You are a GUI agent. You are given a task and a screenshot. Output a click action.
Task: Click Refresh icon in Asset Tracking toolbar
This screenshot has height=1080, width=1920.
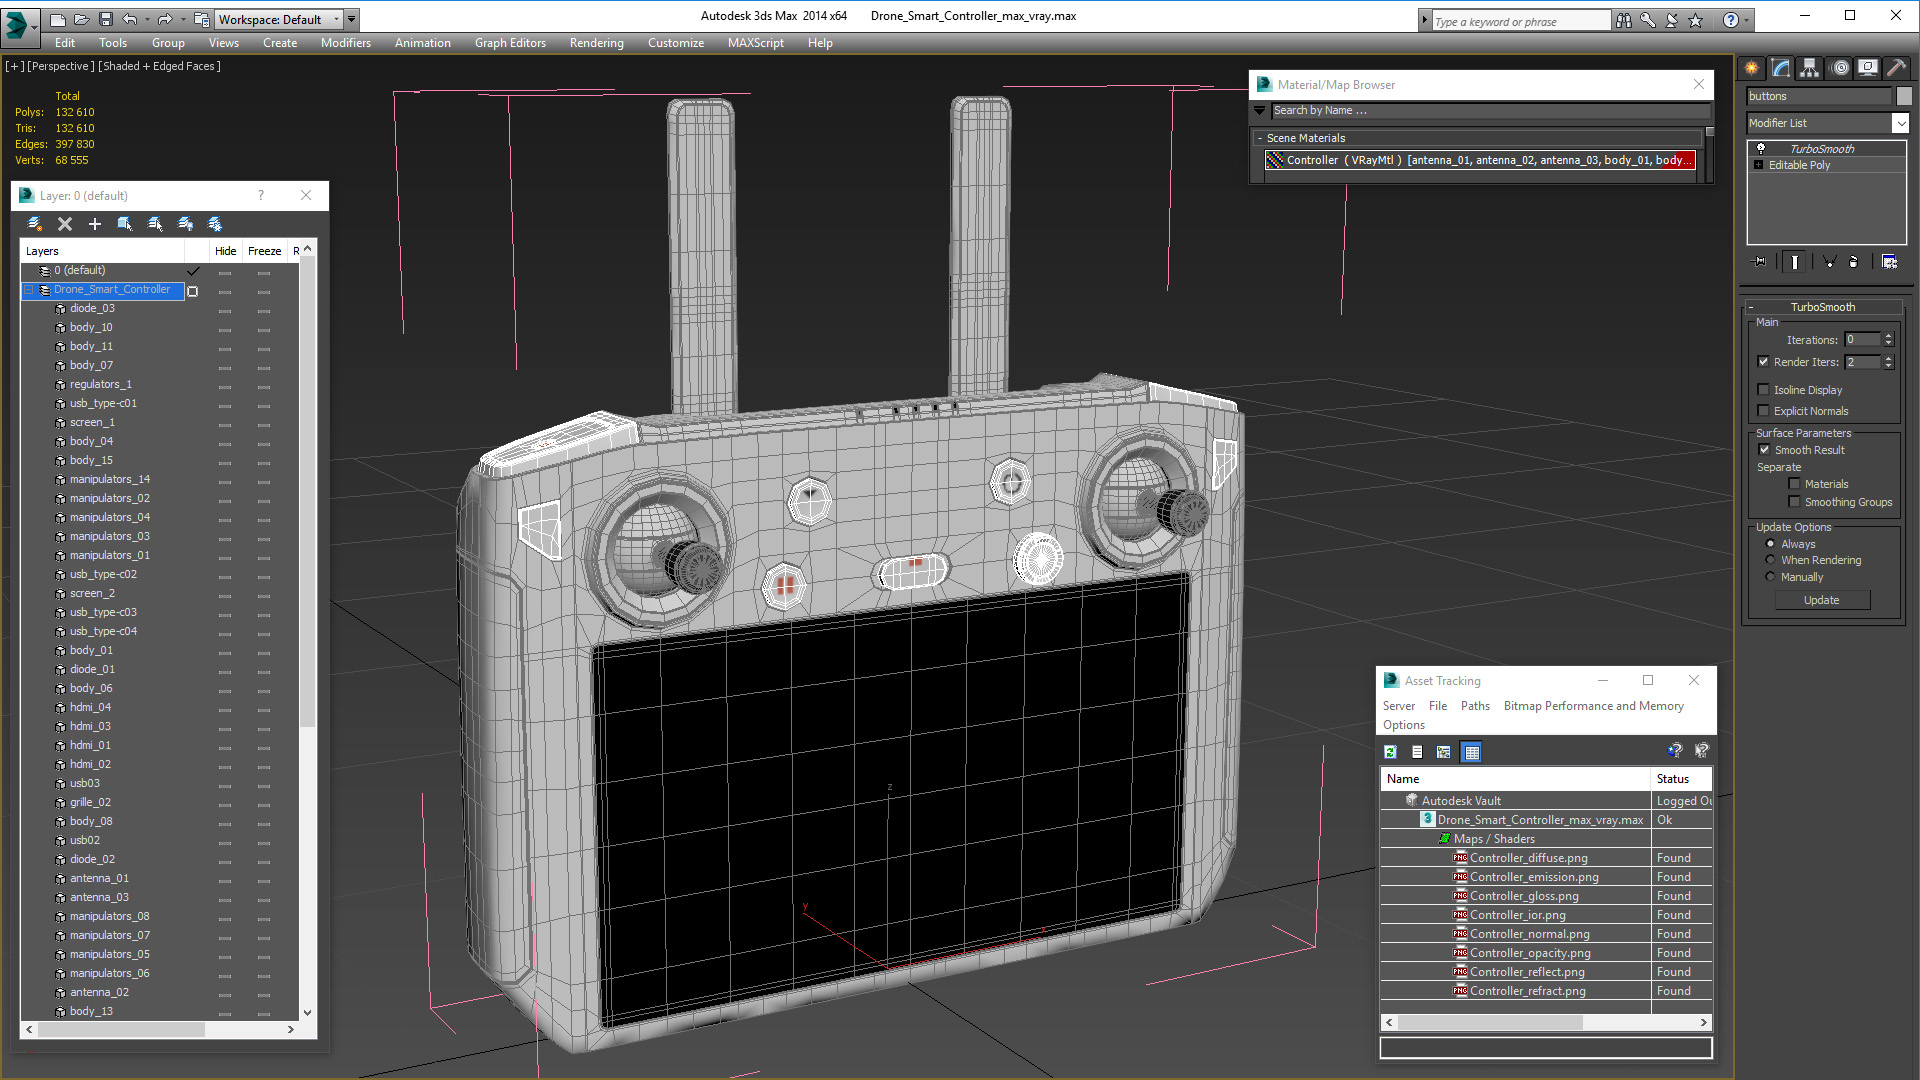point(1390,752)
